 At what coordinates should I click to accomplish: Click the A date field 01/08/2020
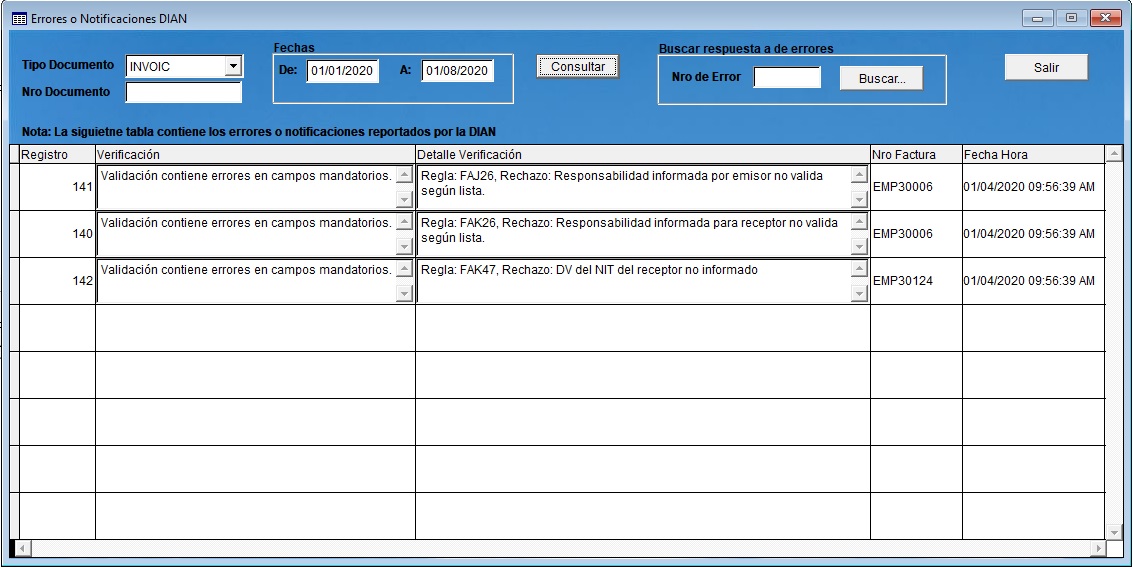[x=457, y=71]
